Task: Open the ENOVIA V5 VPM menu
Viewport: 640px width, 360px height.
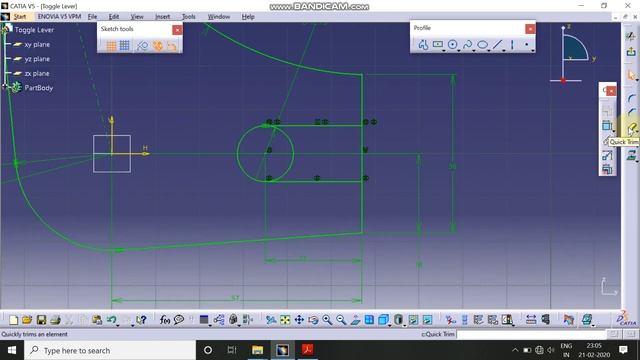Action: coord(59,17)
